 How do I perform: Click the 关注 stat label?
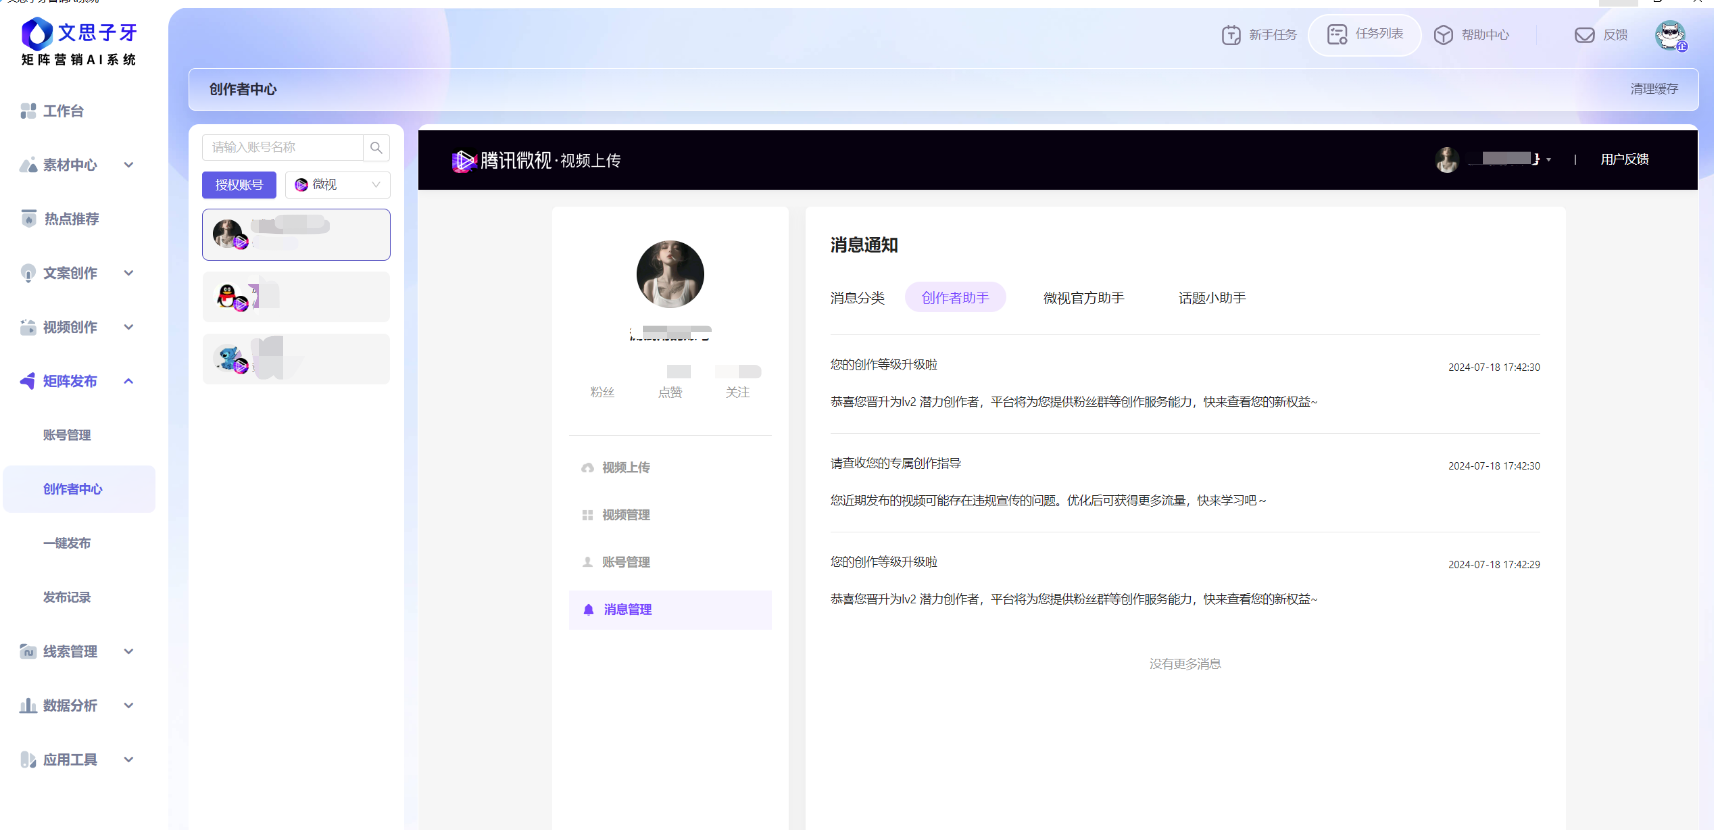coord(737,392)
